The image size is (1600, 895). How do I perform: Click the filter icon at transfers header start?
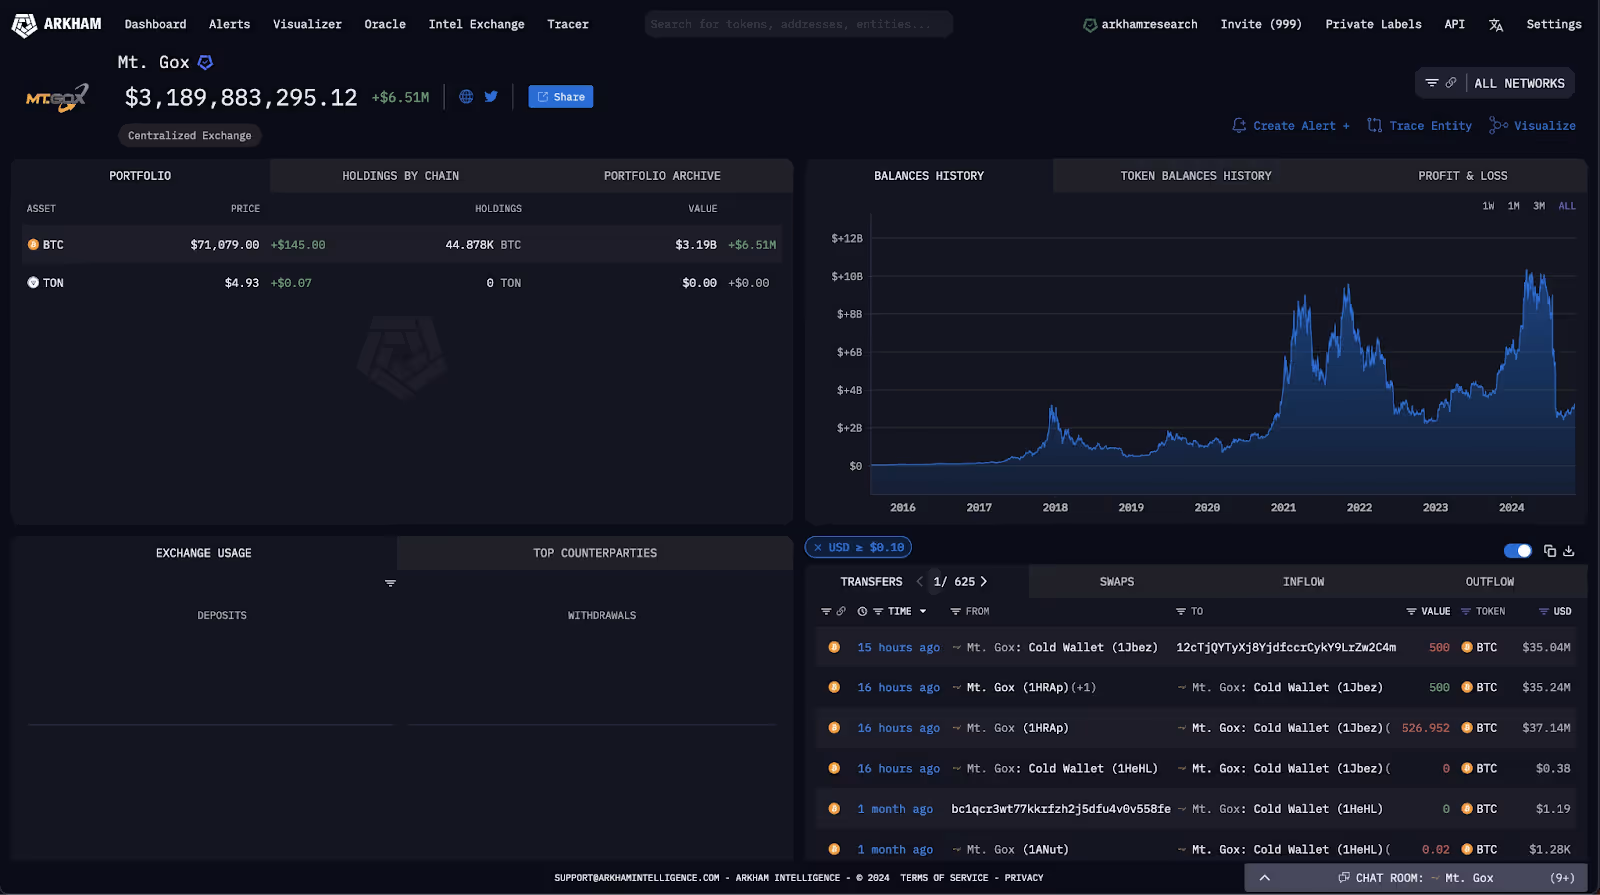click(826, 611)
